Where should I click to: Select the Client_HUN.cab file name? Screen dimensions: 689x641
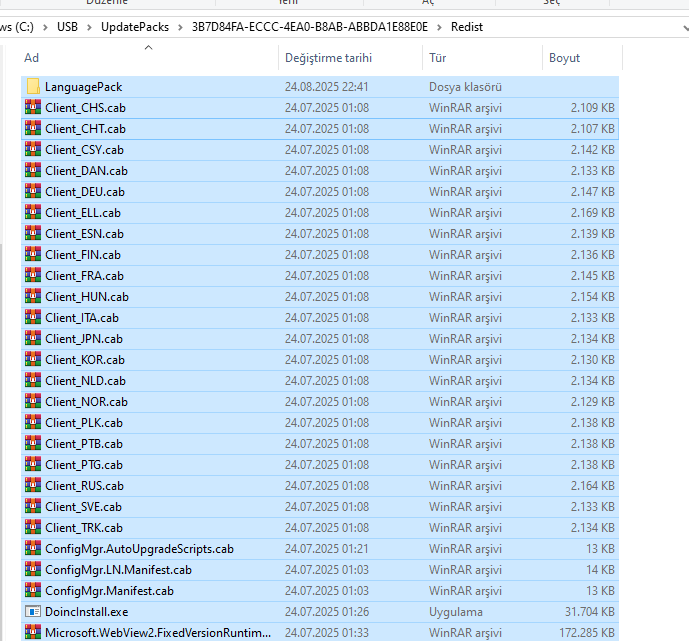87,297
